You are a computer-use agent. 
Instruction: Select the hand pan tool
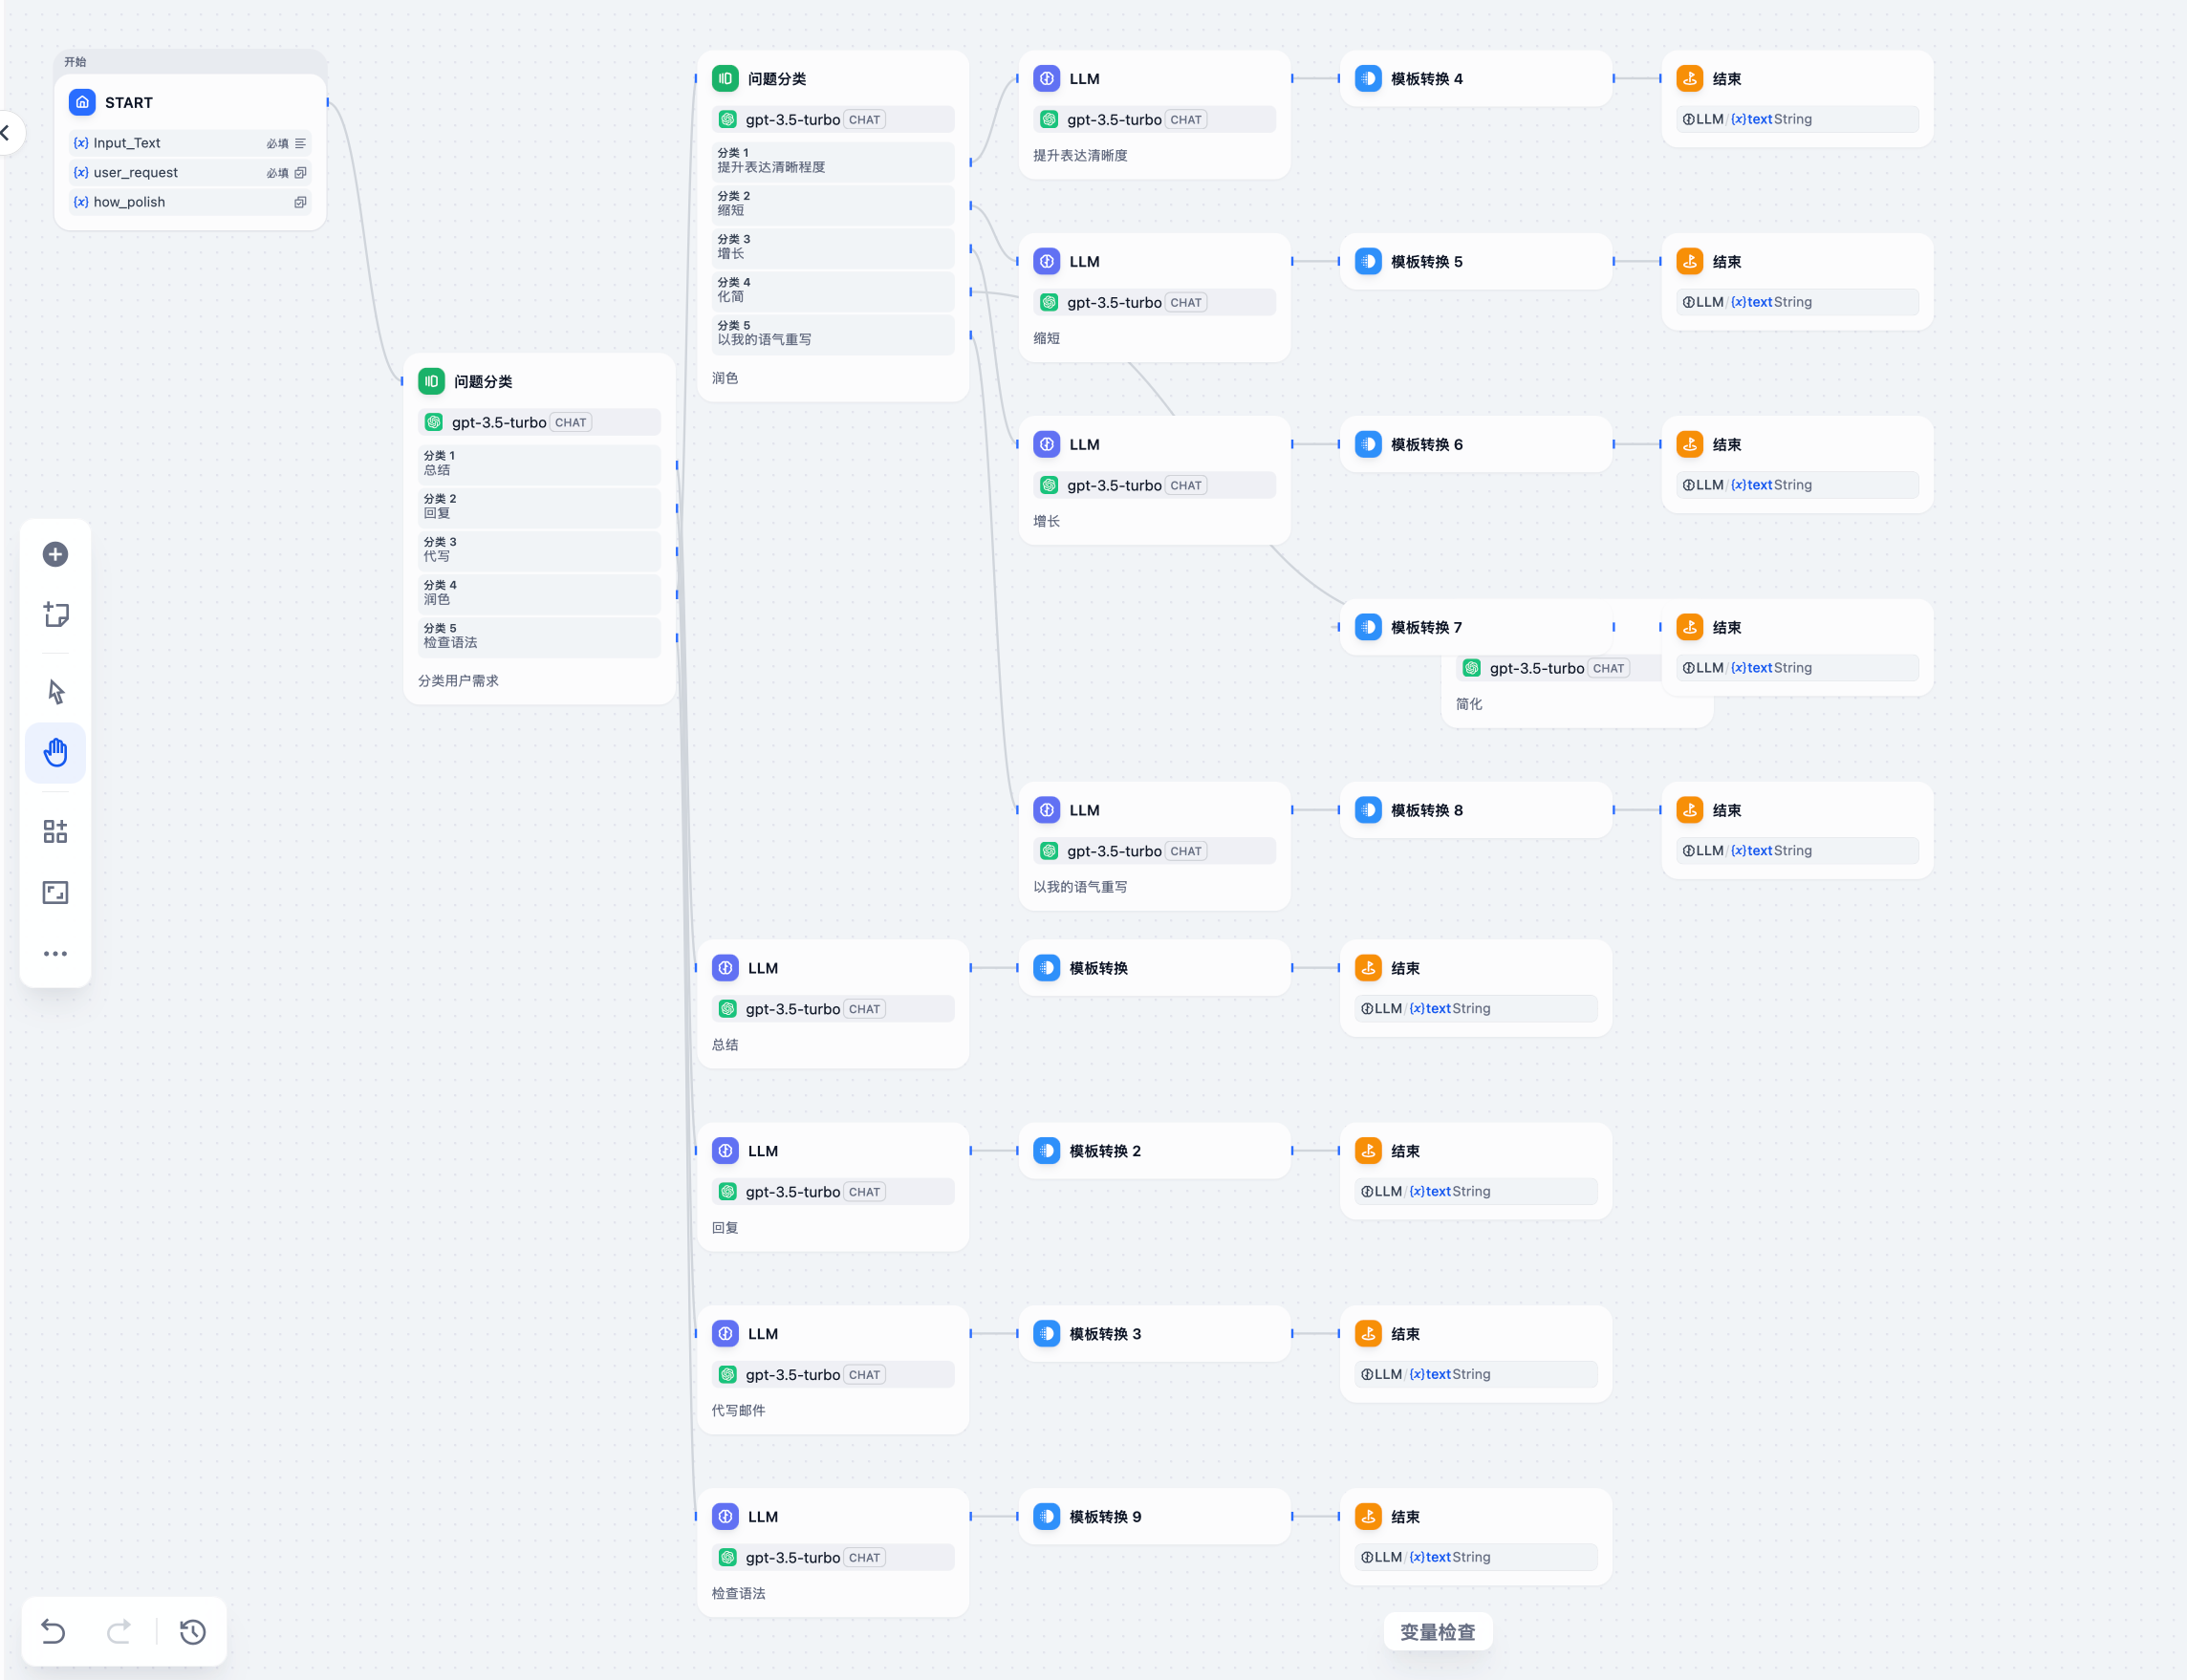[55, 752]
